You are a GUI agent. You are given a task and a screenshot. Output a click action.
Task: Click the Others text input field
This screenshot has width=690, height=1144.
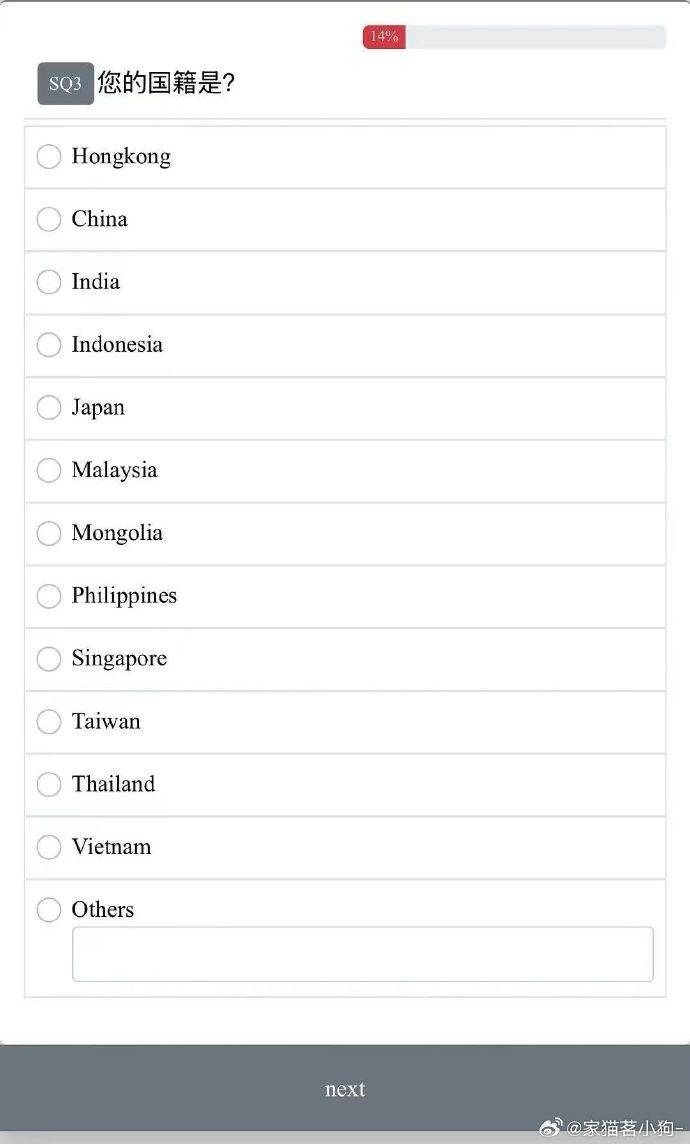[x=362, y=954]
